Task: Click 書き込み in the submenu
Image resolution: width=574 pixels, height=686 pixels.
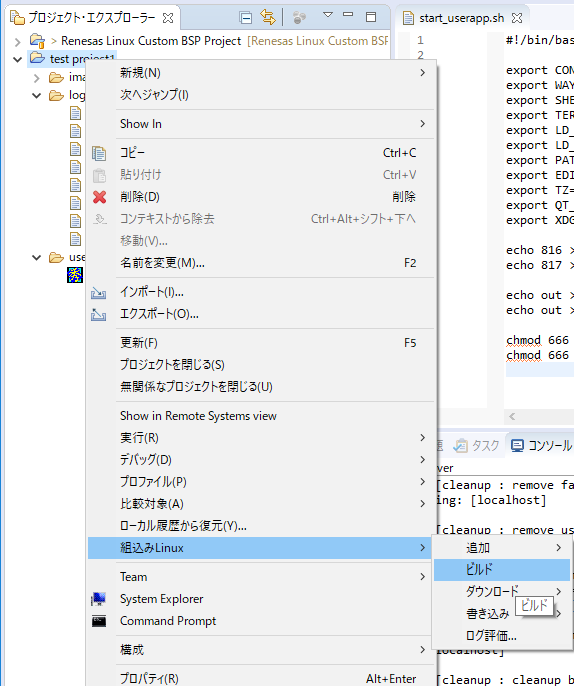Action: pyautogui.click(x=488, y=614)
